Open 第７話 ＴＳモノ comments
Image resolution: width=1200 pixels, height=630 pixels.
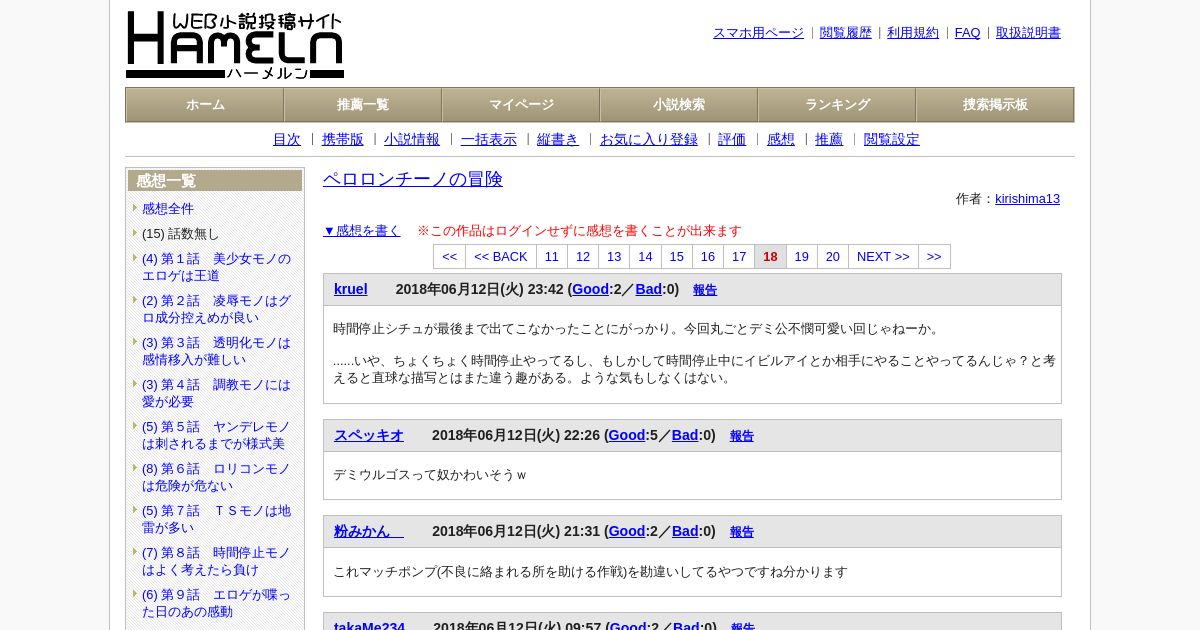point(216,519)
